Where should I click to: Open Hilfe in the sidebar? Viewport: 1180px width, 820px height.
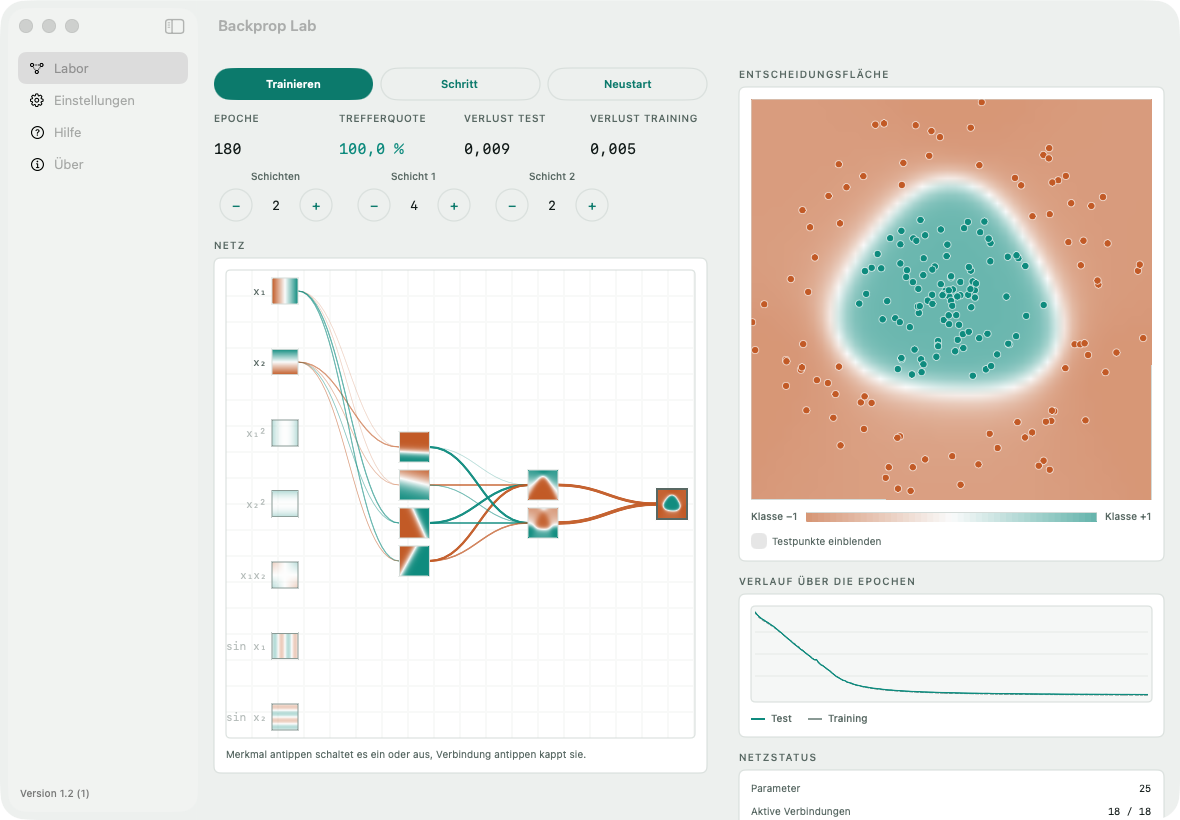pos(103,132)
